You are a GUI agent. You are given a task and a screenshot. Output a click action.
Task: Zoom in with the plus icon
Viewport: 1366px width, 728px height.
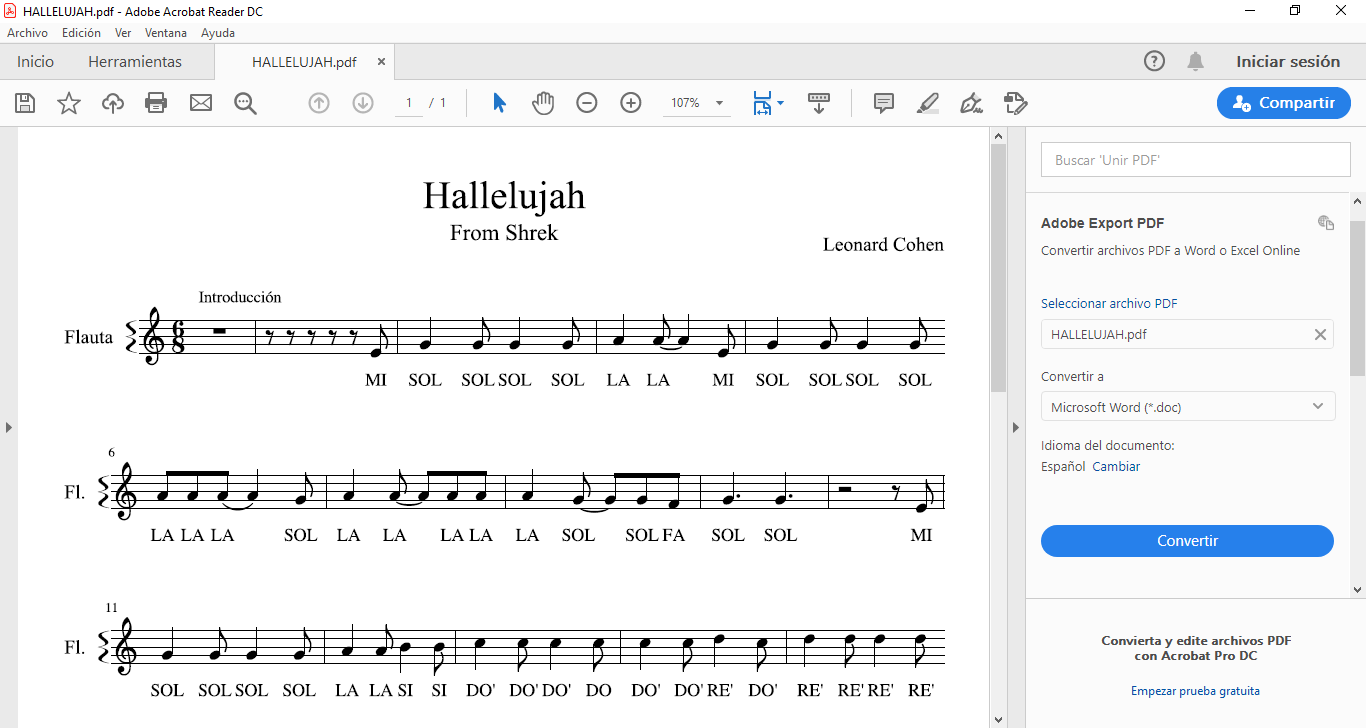click(x=631, y=103)
